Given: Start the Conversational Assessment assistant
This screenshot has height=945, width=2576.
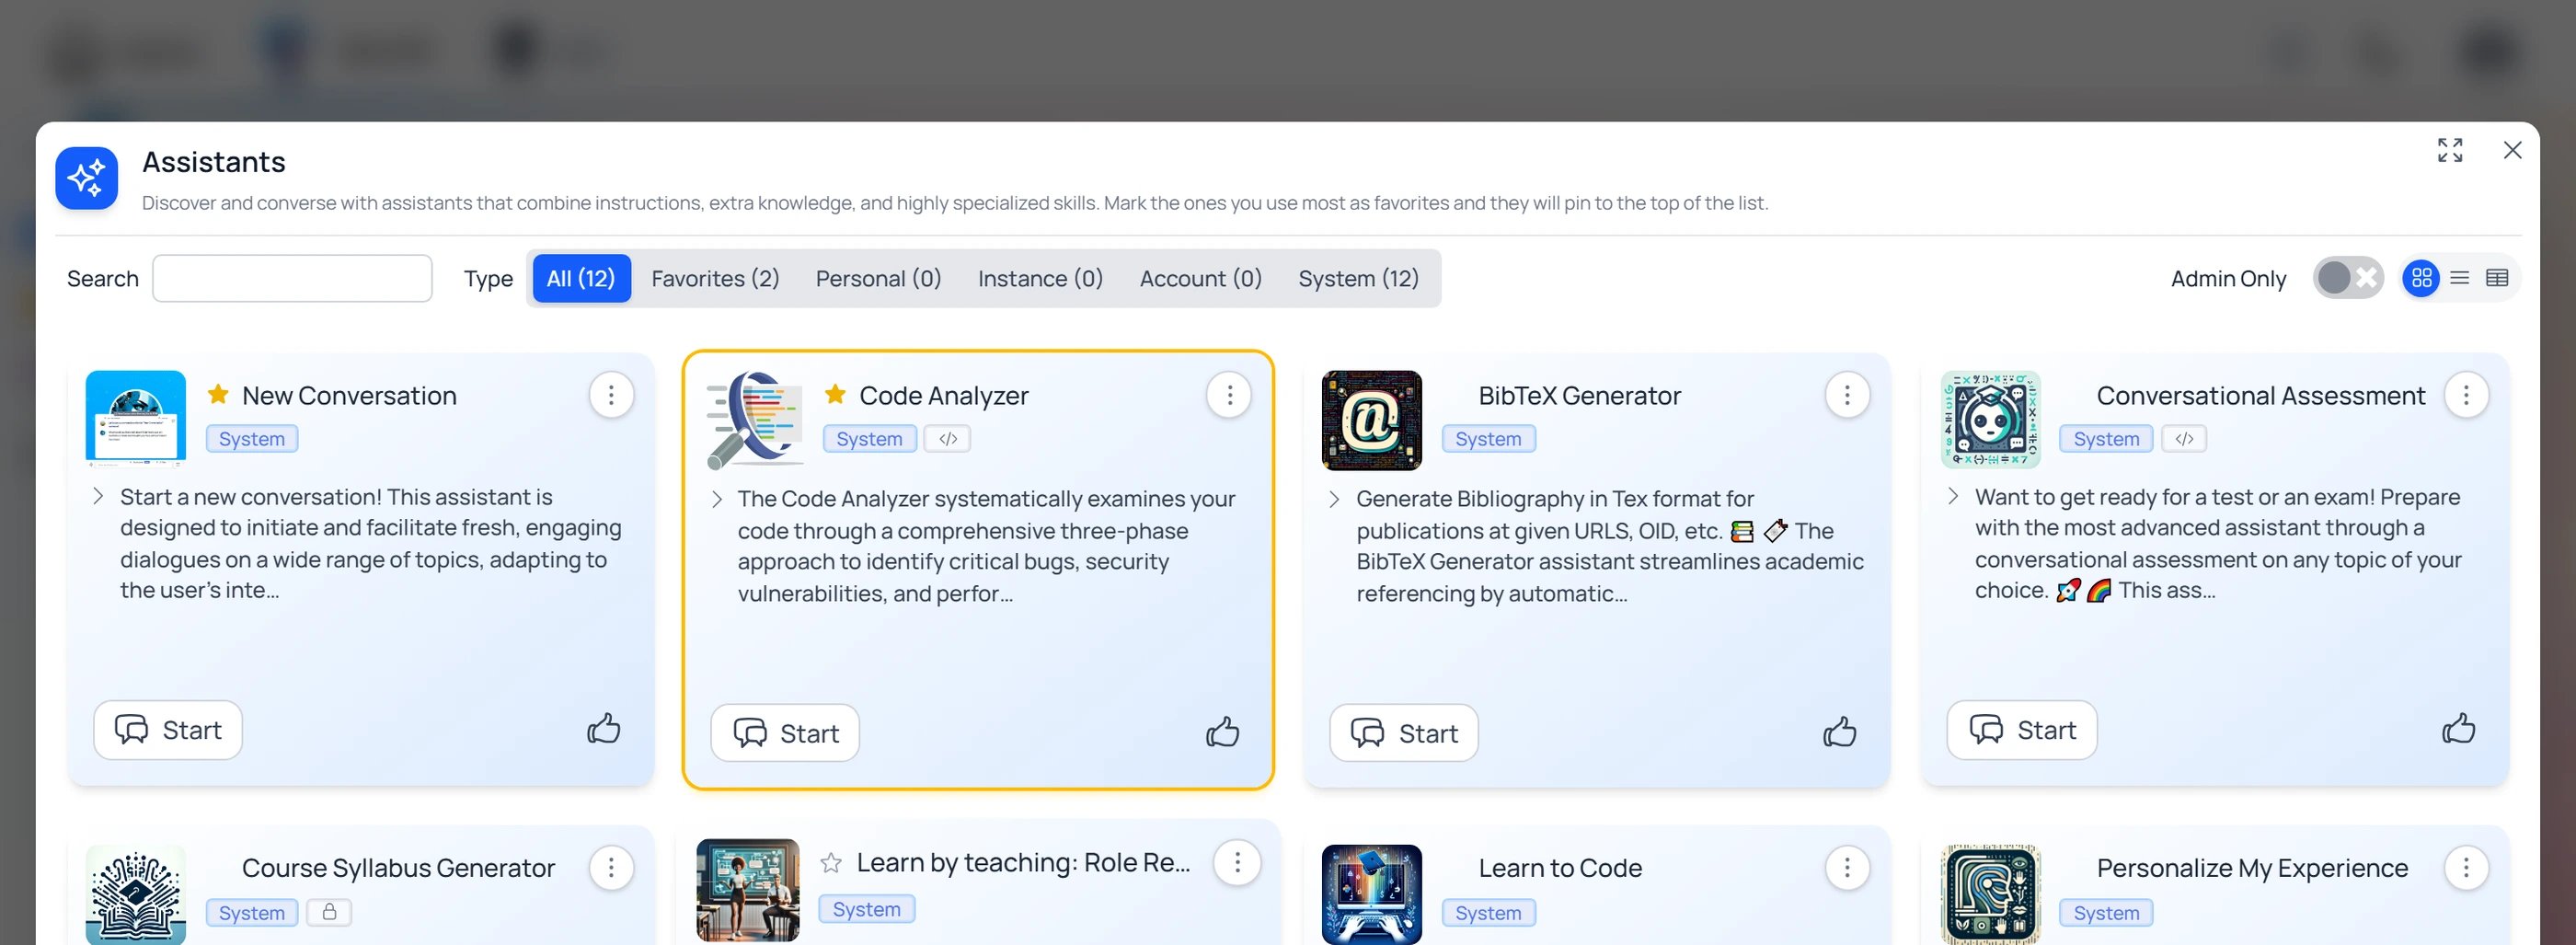Looking at the screenshot, I should [2021, 730].
